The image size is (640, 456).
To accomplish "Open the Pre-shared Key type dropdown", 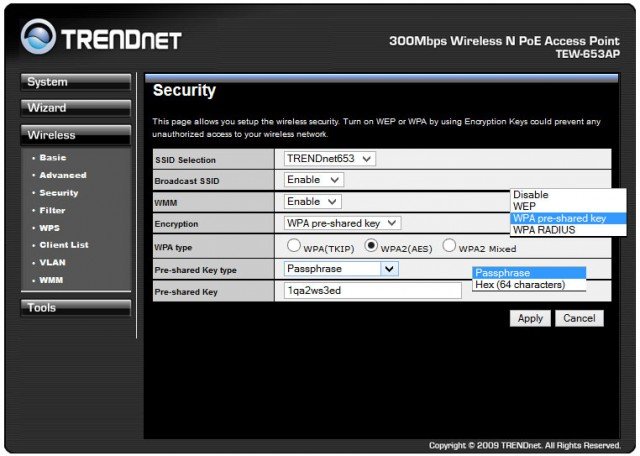I will [340, 268].
